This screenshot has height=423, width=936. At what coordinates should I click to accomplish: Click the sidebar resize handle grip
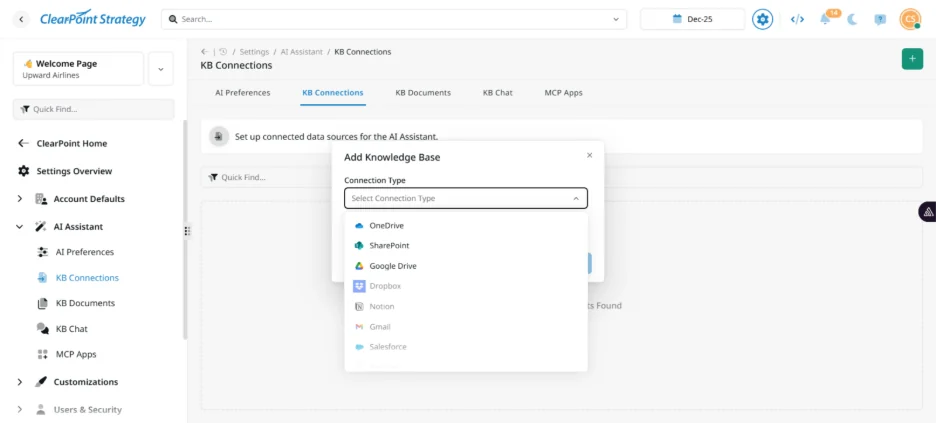coord(187,230)
